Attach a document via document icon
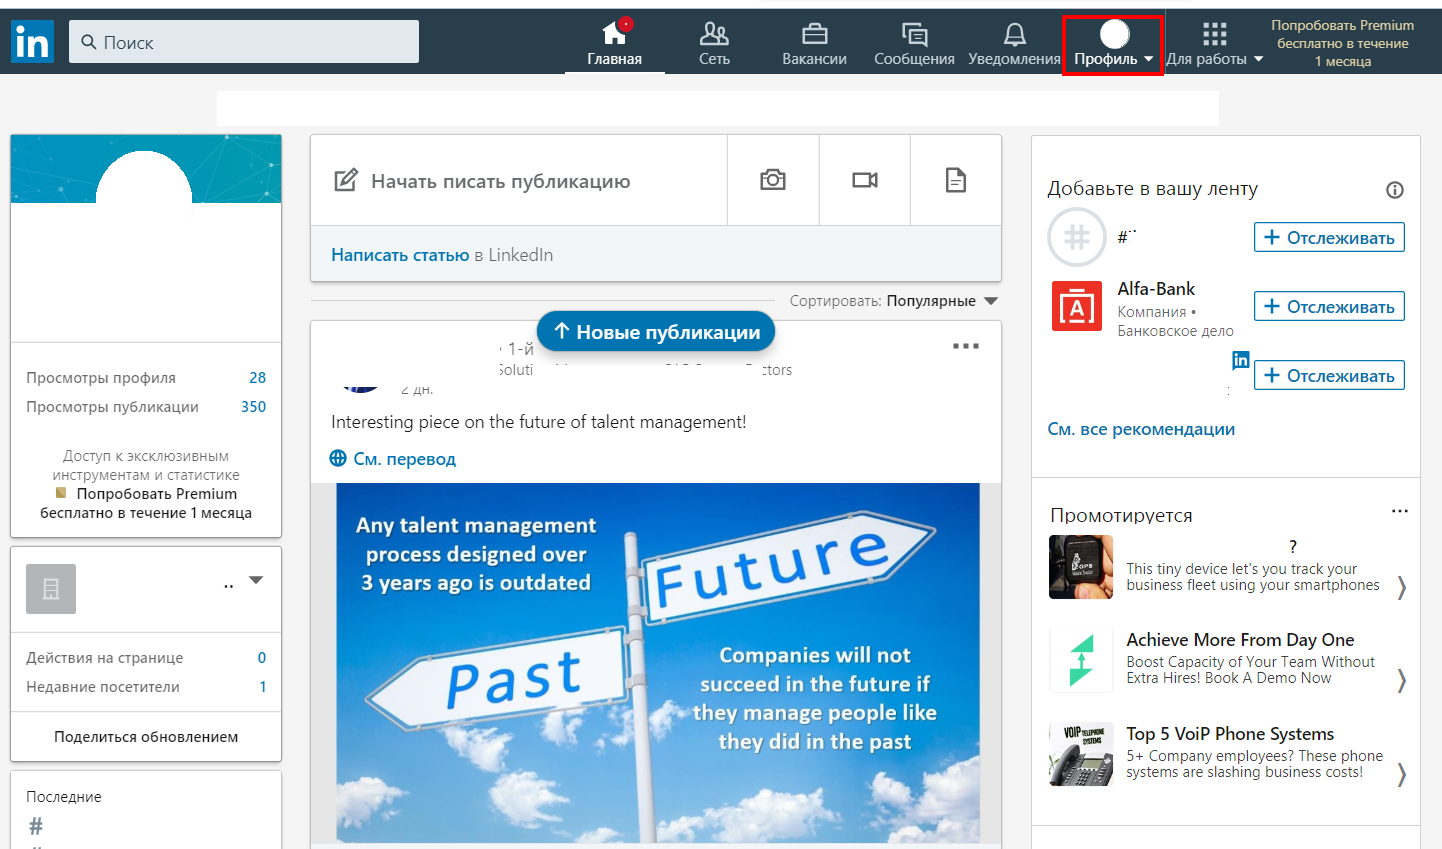The width and height of the screenshot is (1442, 849). tap(956, 180)
